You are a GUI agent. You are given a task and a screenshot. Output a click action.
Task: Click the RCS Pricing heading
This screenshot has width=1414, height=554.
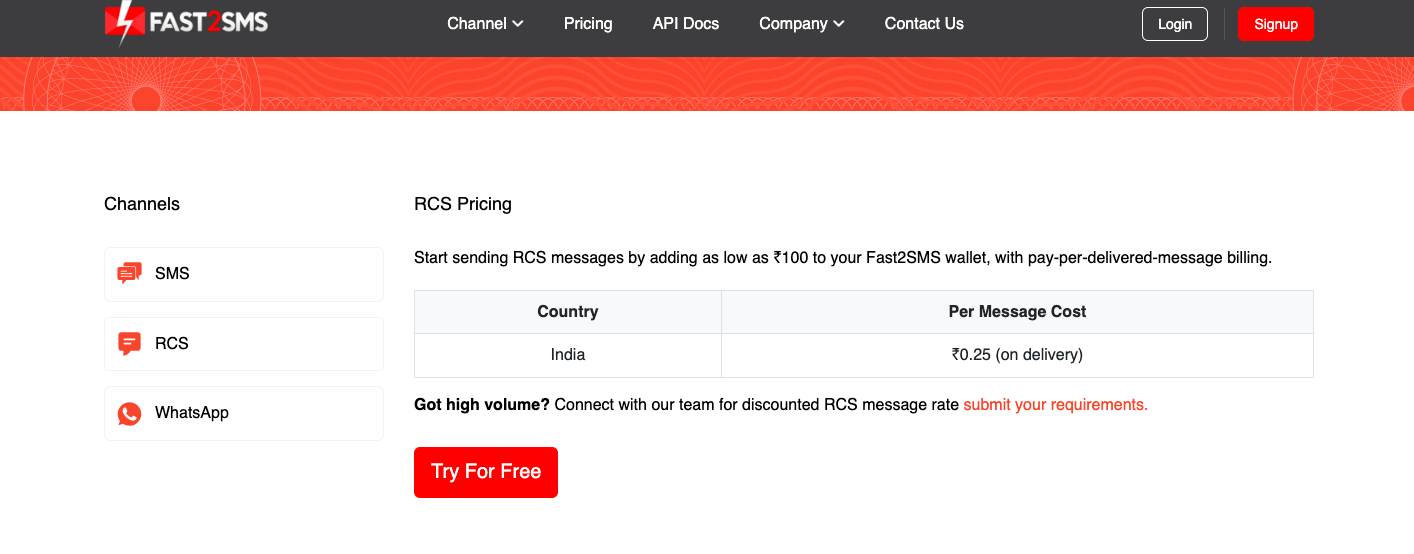point(463,204)
